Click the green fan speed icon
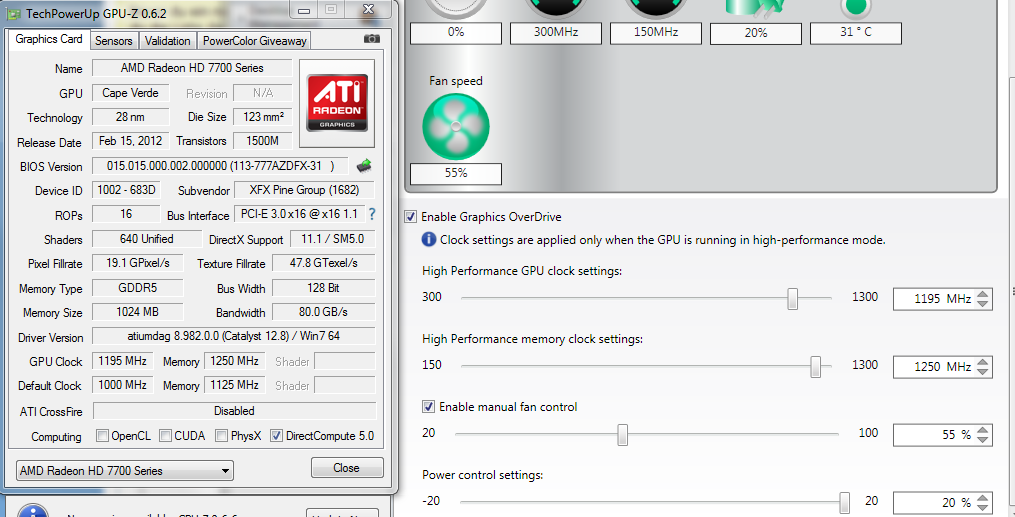 tap(456, 126)
